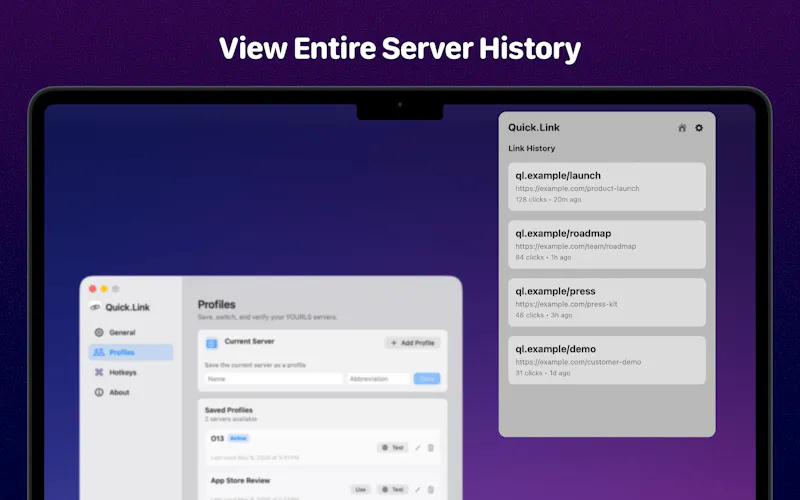The image size is (800, 500).
Task: Click the '46 clicks • 3h ago' text
Action: coord(543,315)
